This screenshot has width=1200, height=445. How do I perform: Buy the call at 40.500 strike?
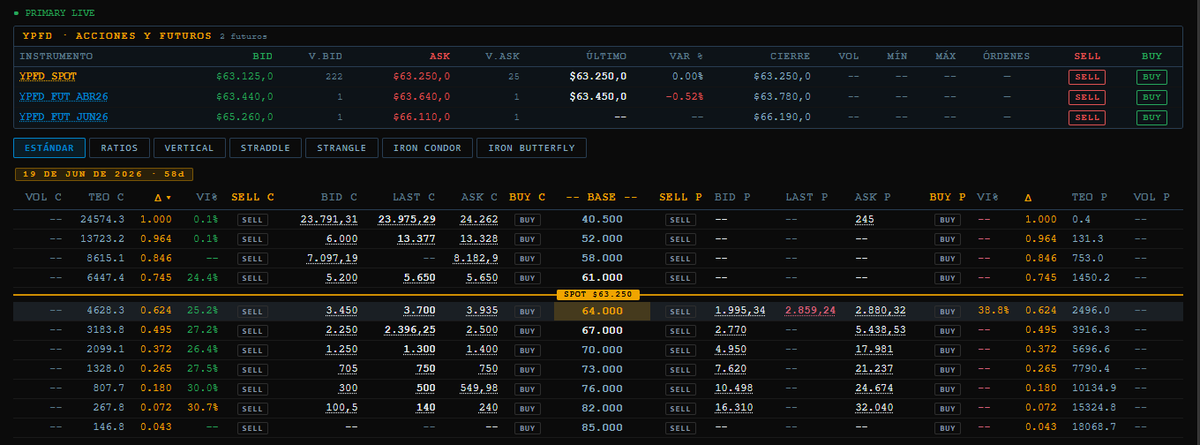click(528, 219)
